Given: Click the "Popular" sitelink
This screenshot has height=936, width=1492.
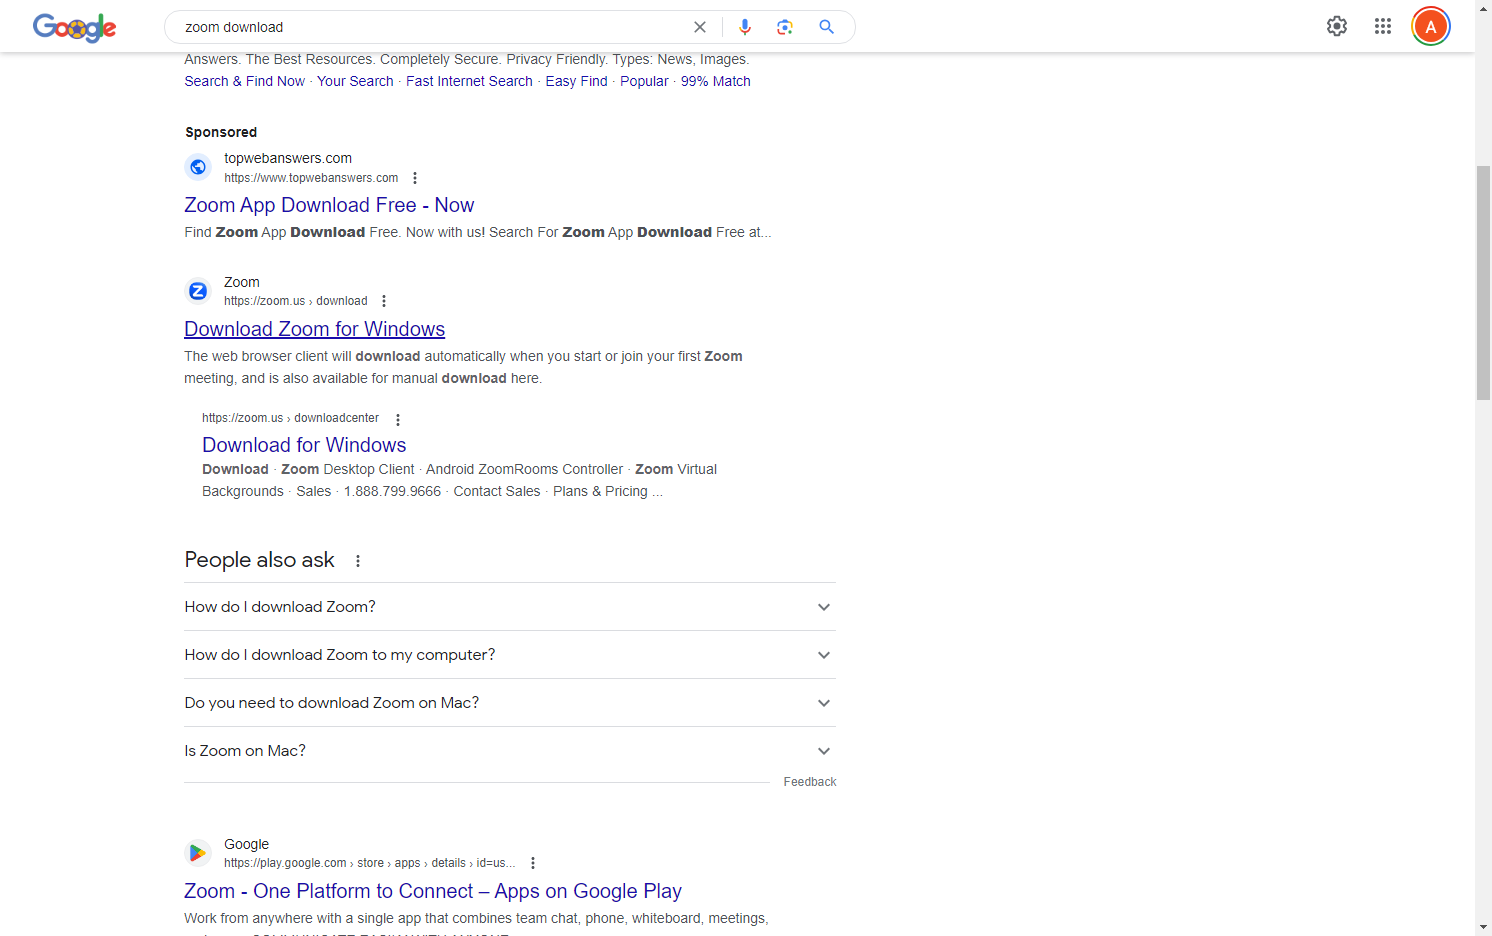Looking at the screenshot, I should [644, 81].
